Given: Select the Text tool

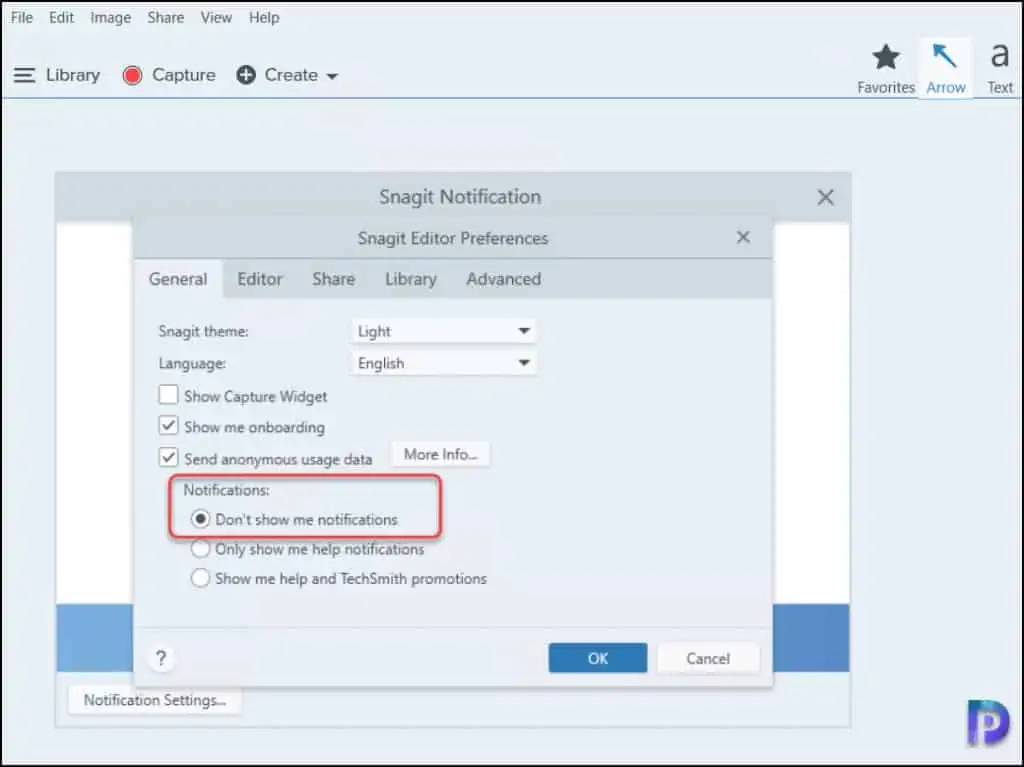Looking at the screenshot, I should pyautogui.click(x=999, y=69).
